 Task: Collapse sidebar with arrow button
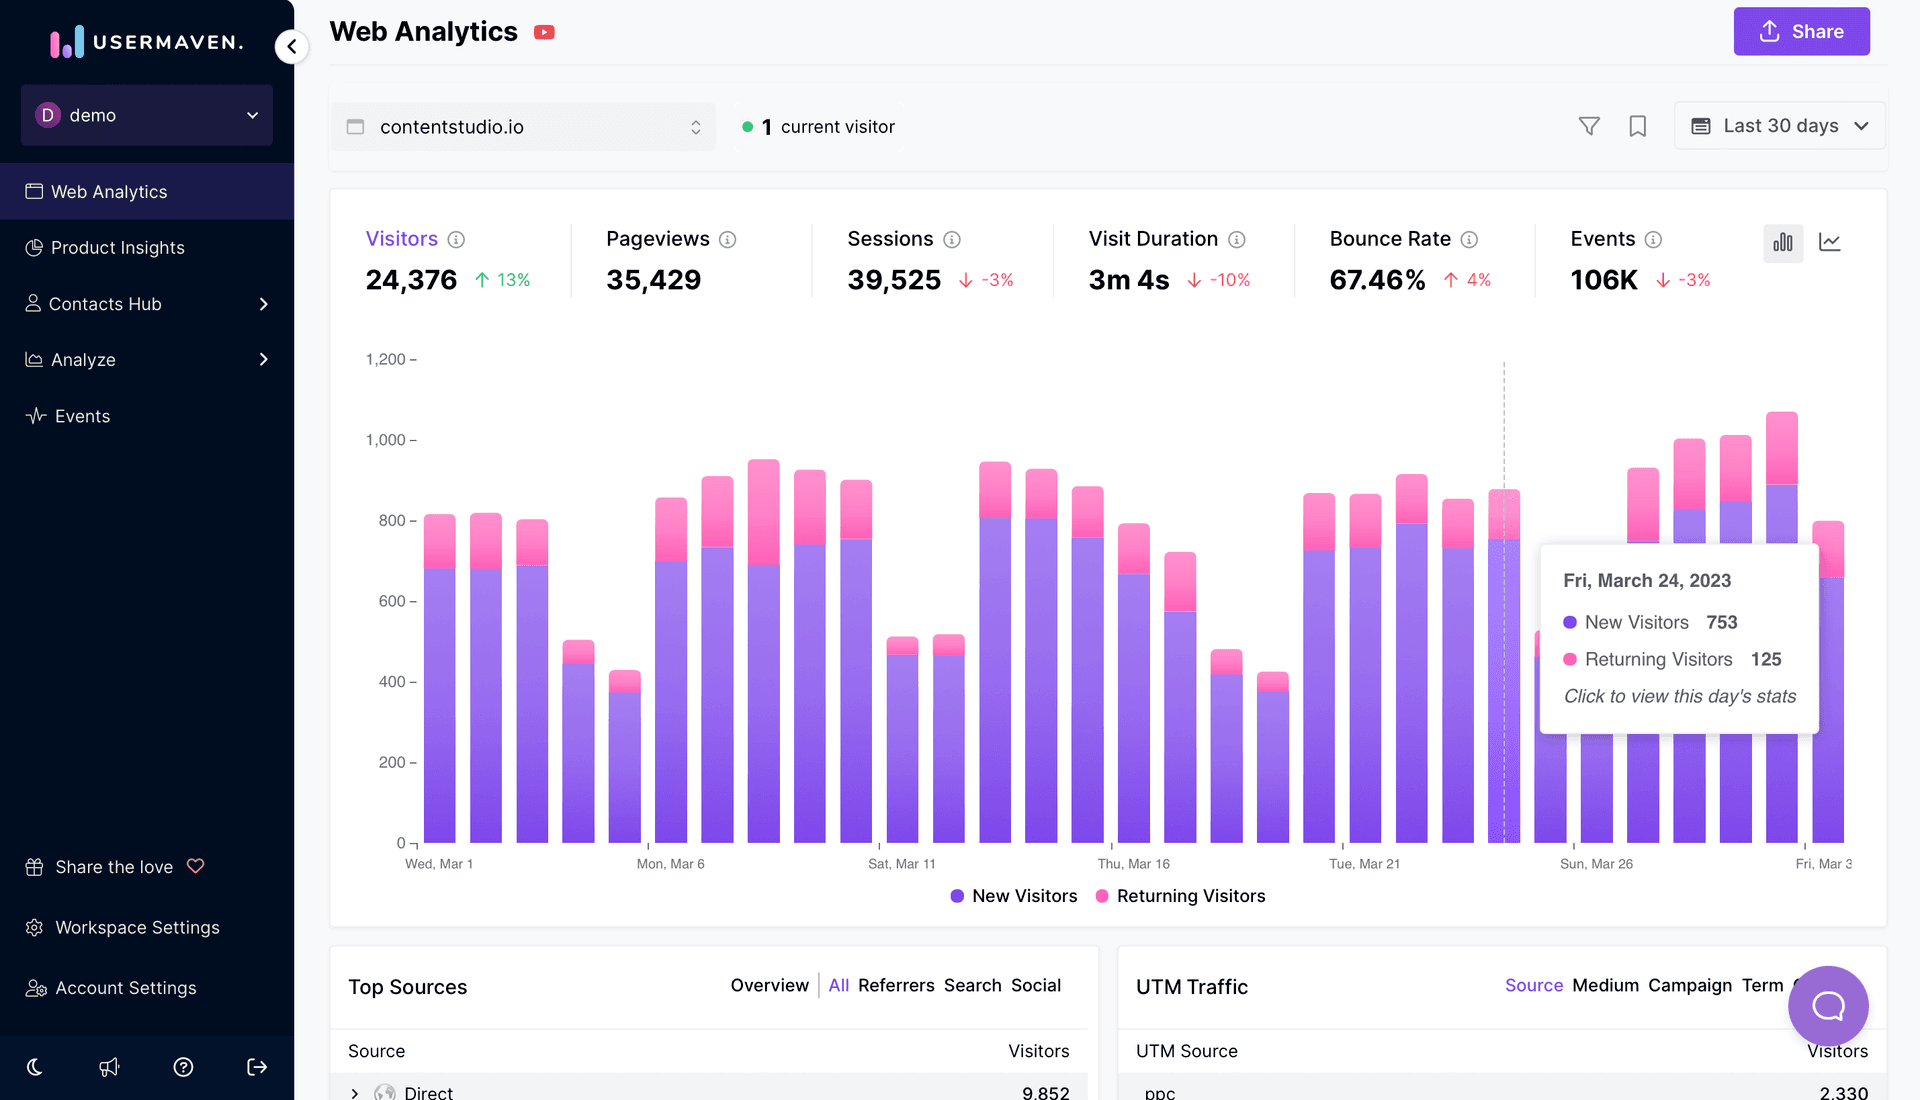(291, 46)
